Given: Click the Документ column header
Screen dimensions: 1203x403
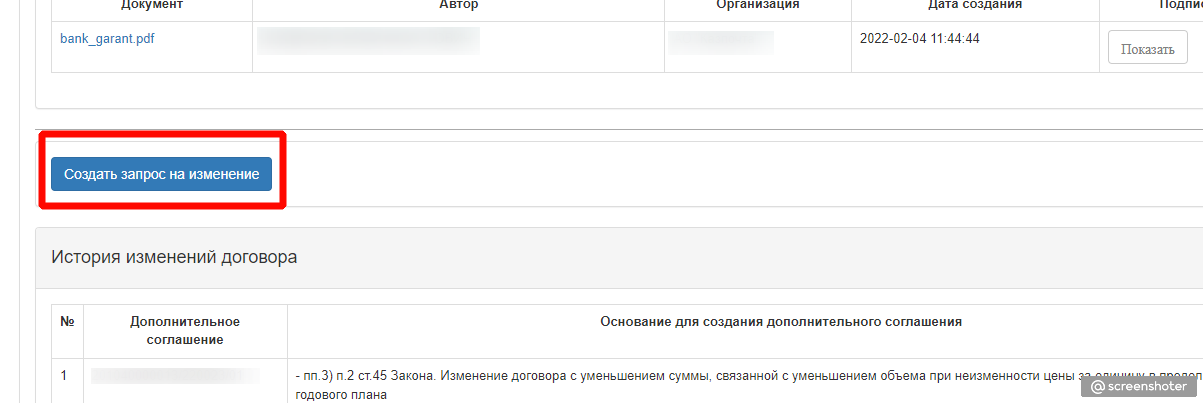Looking at the screenshot, I should [x=152, y=6].
